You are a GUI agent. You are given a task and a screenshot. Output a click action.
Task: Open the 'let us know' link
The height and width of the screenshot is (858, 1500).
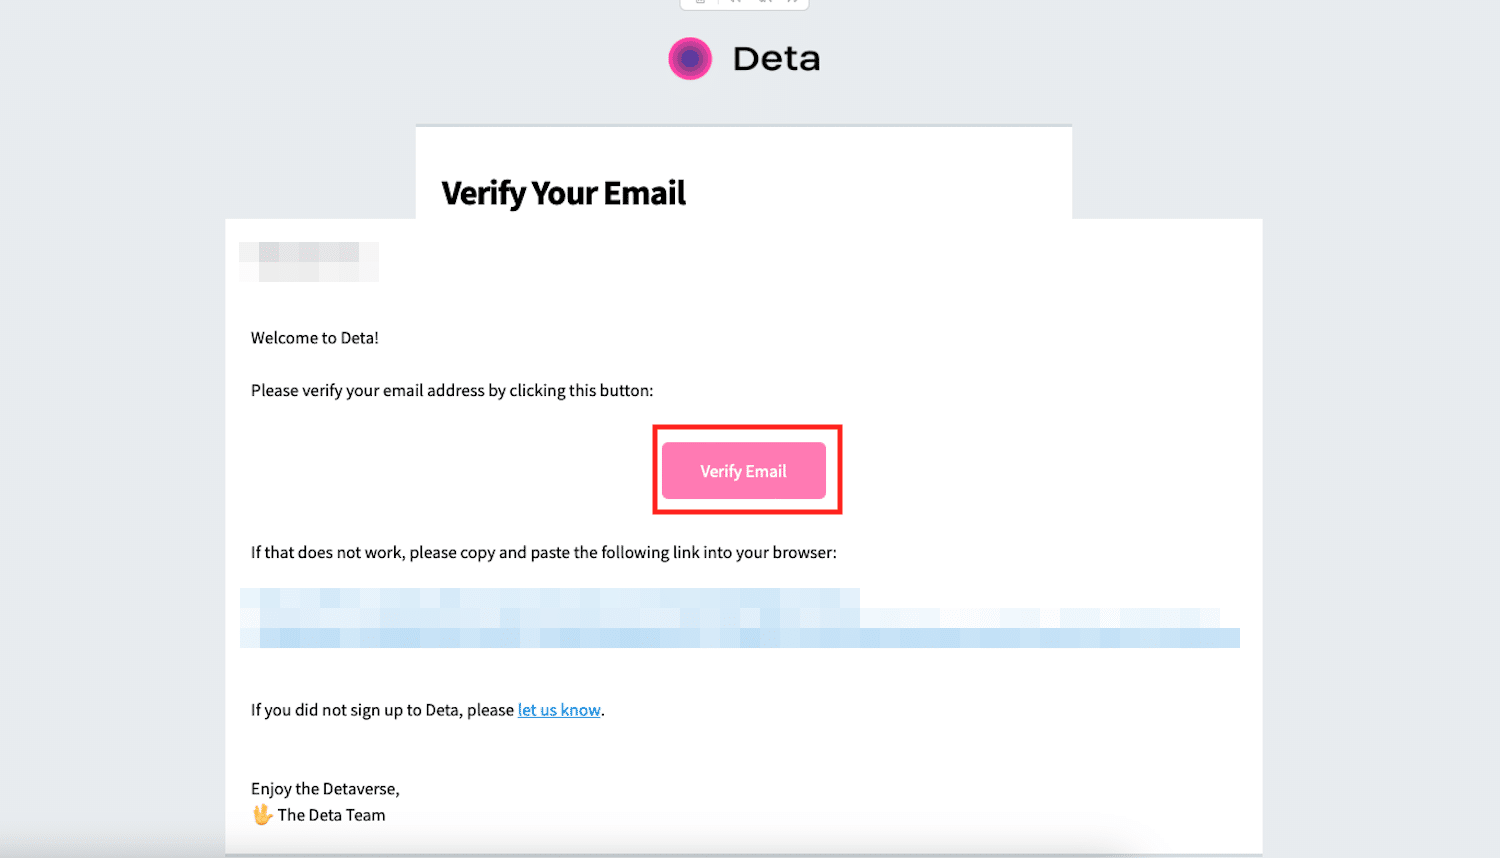(559, 710)
